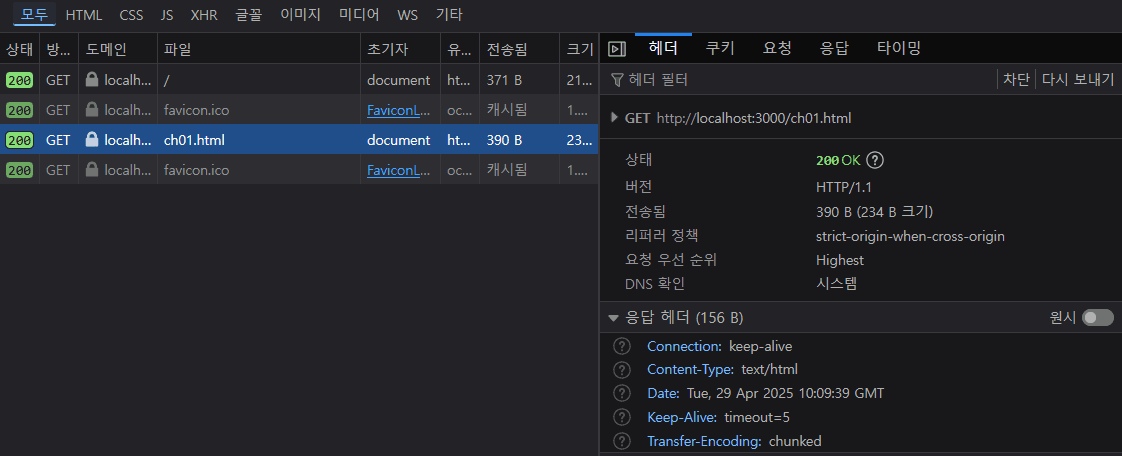Switch to the 쿠키 tab
This screenshot has height=456, width=1122.
point(720,48)
